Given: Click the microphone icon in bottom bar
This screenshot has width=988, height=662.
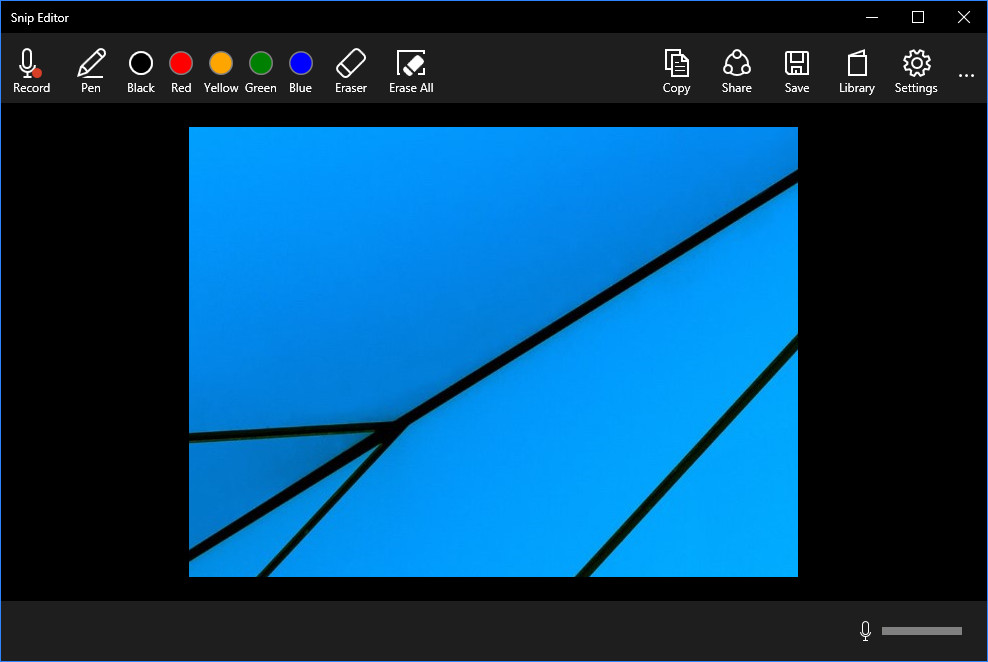Looking at the screenshot, I should click(865, 631).
